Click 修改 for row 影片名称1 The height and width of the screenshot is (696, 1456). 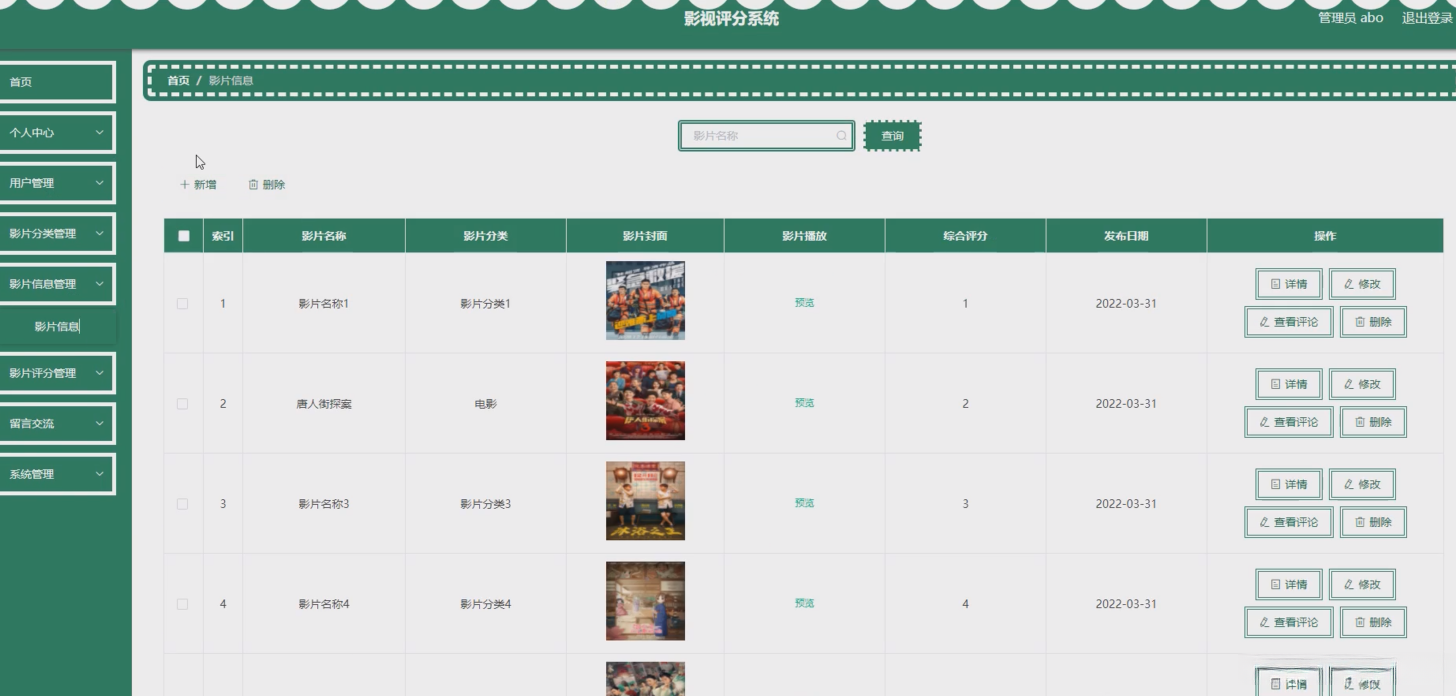tap(1362, 284)
